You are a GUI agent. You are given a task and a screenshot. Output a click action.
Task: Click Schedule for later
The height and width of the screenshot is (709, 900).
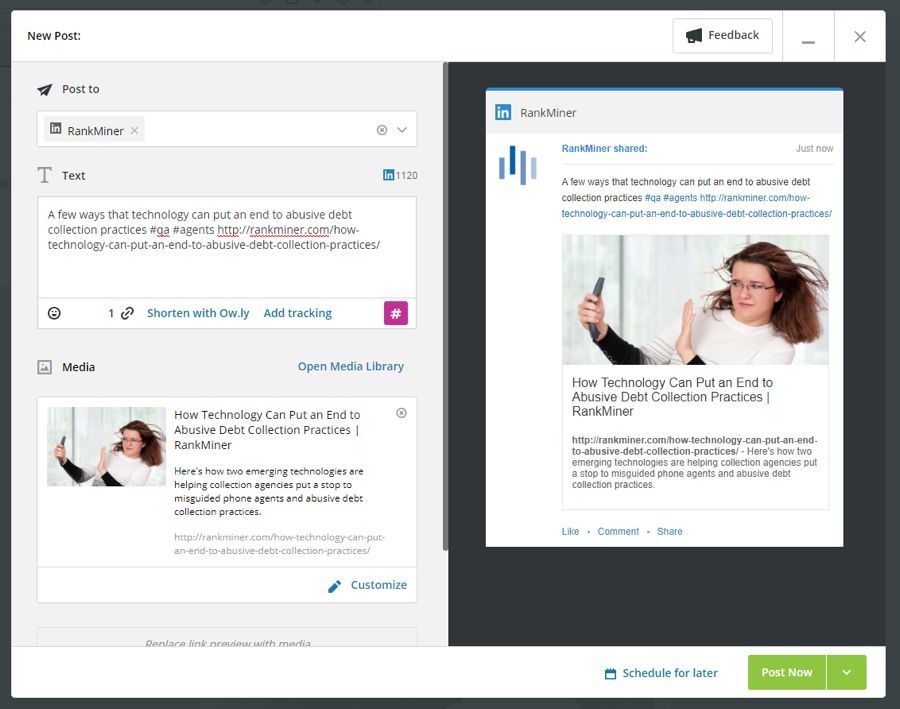tap(670, 673)
